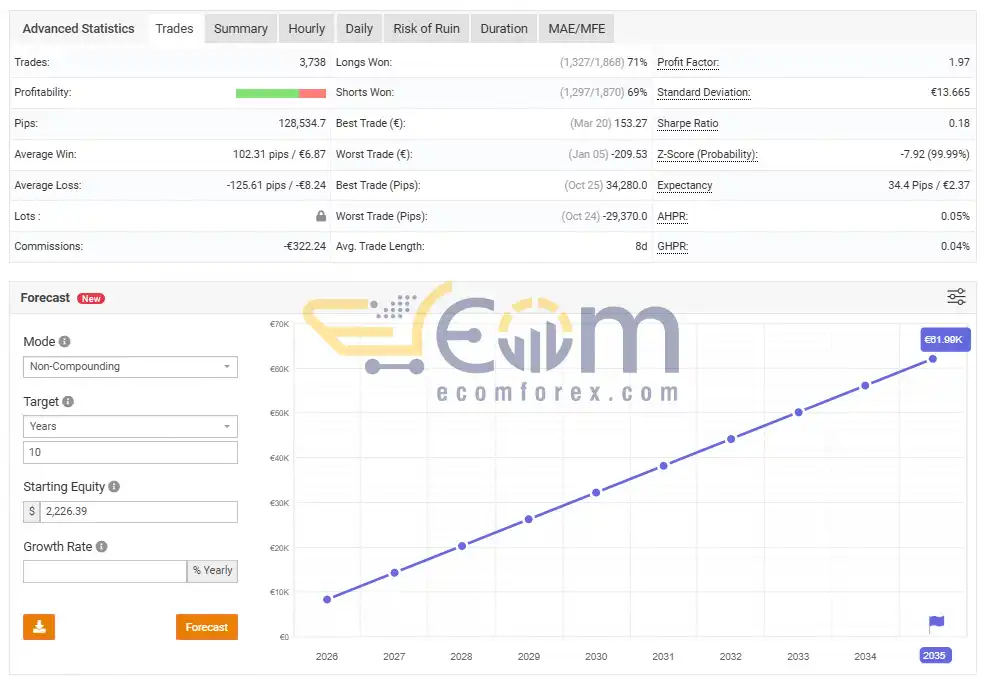
Task: Click the 2027 data point on chart
Action: pyautogui.click(x=395, y=573)
